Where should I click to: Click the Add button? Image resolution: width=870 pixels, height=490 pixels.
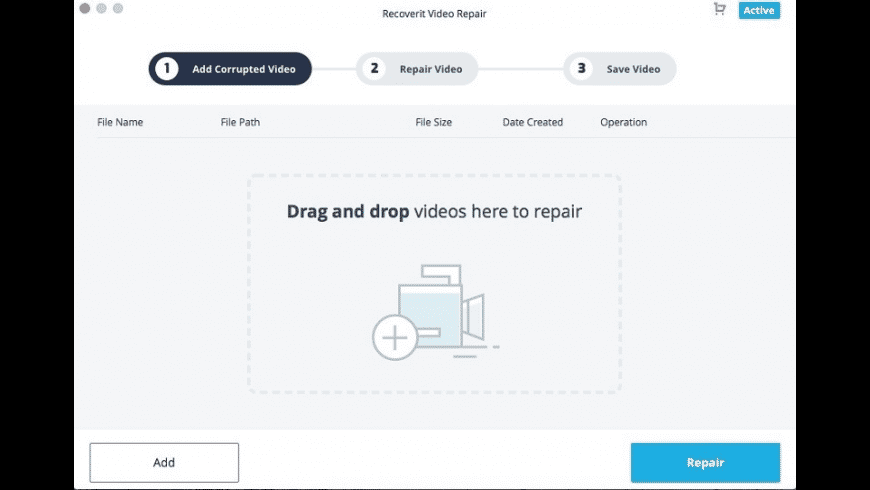[164, 462]
